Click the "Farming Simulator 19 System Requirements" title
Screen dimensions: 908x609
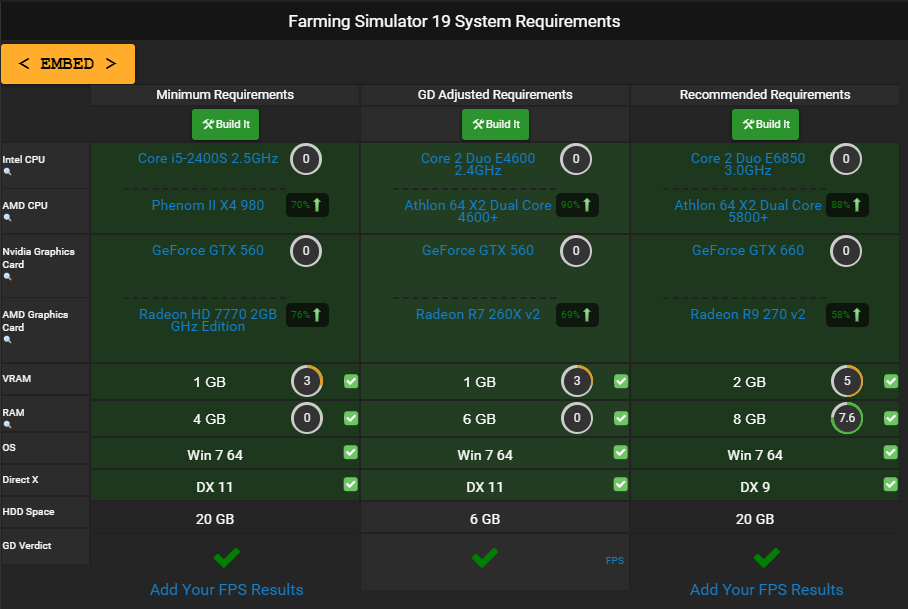coord(454,21)
